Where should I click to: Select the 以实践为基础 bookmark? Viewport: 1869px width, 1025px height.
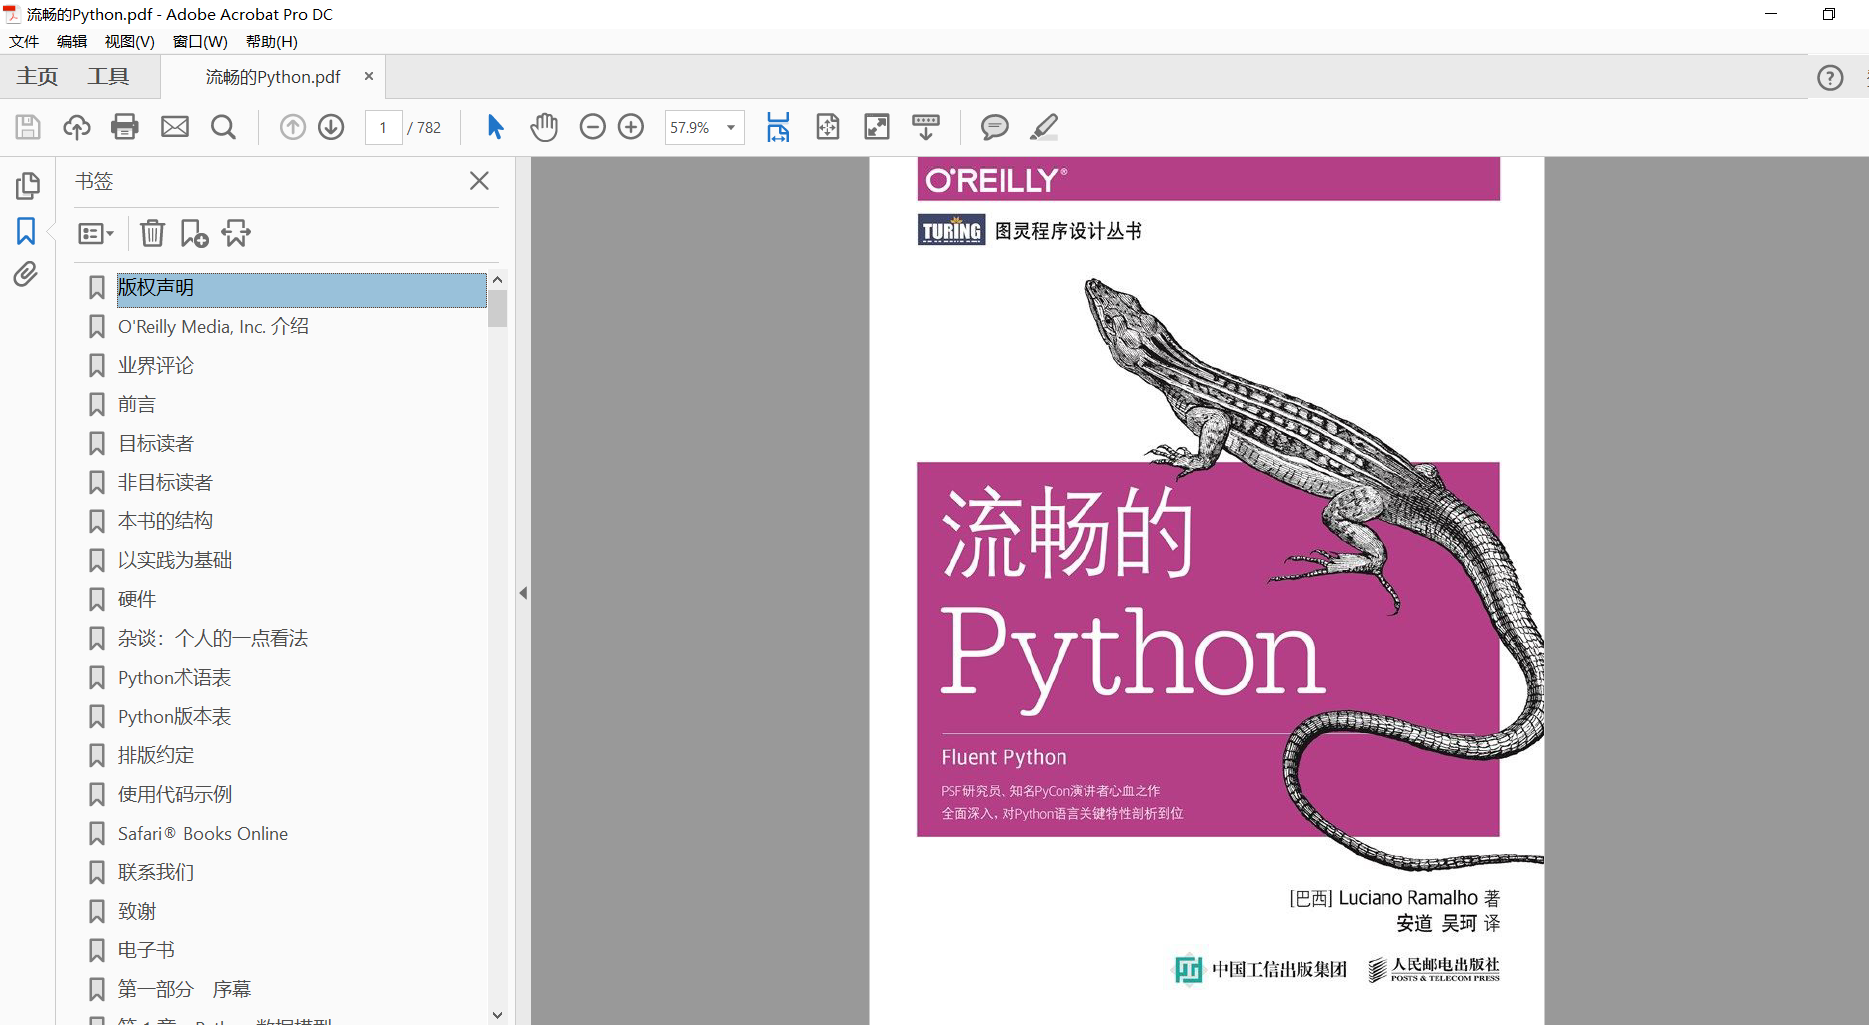(x=174, y=561)
